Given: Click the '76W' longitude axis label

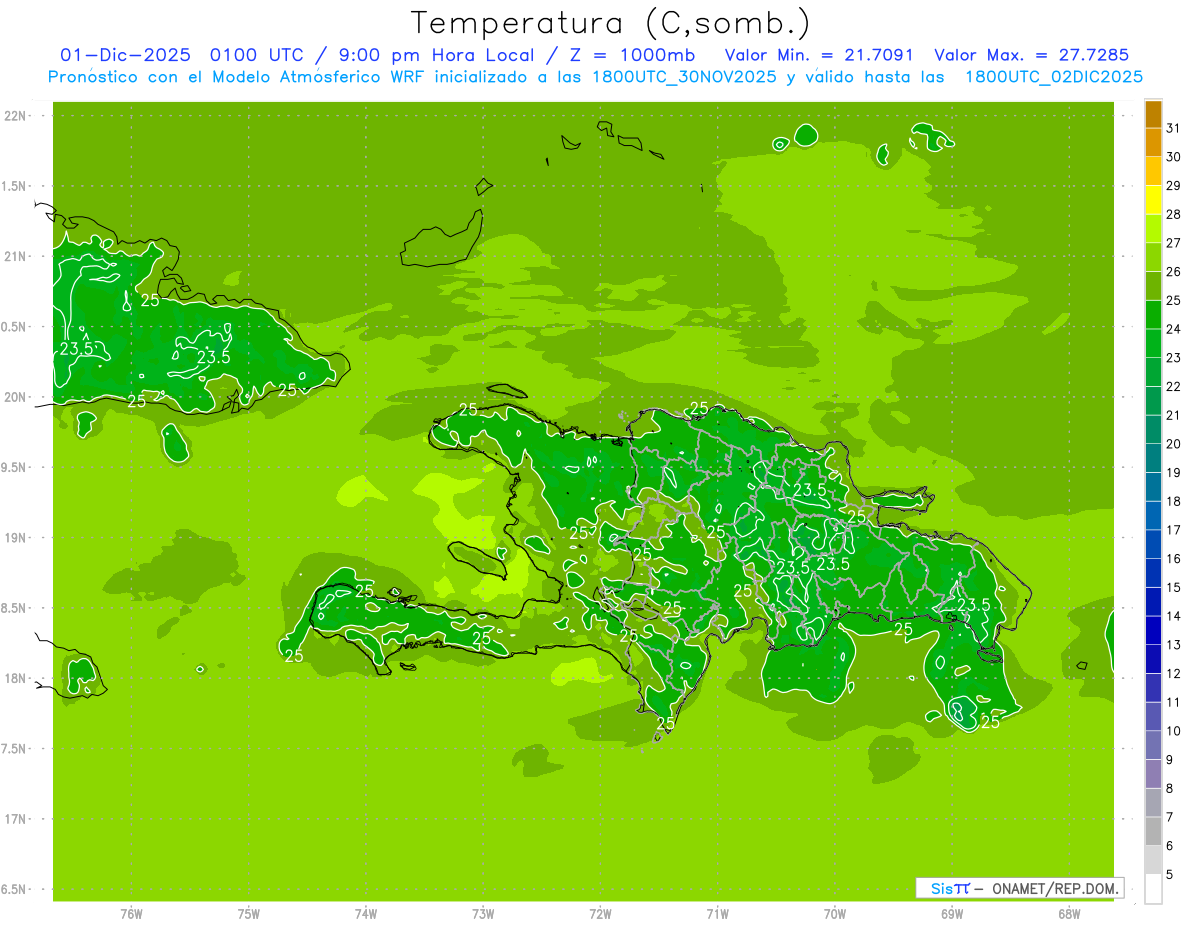Looking at the screenshot, I should tap(131, 913).
